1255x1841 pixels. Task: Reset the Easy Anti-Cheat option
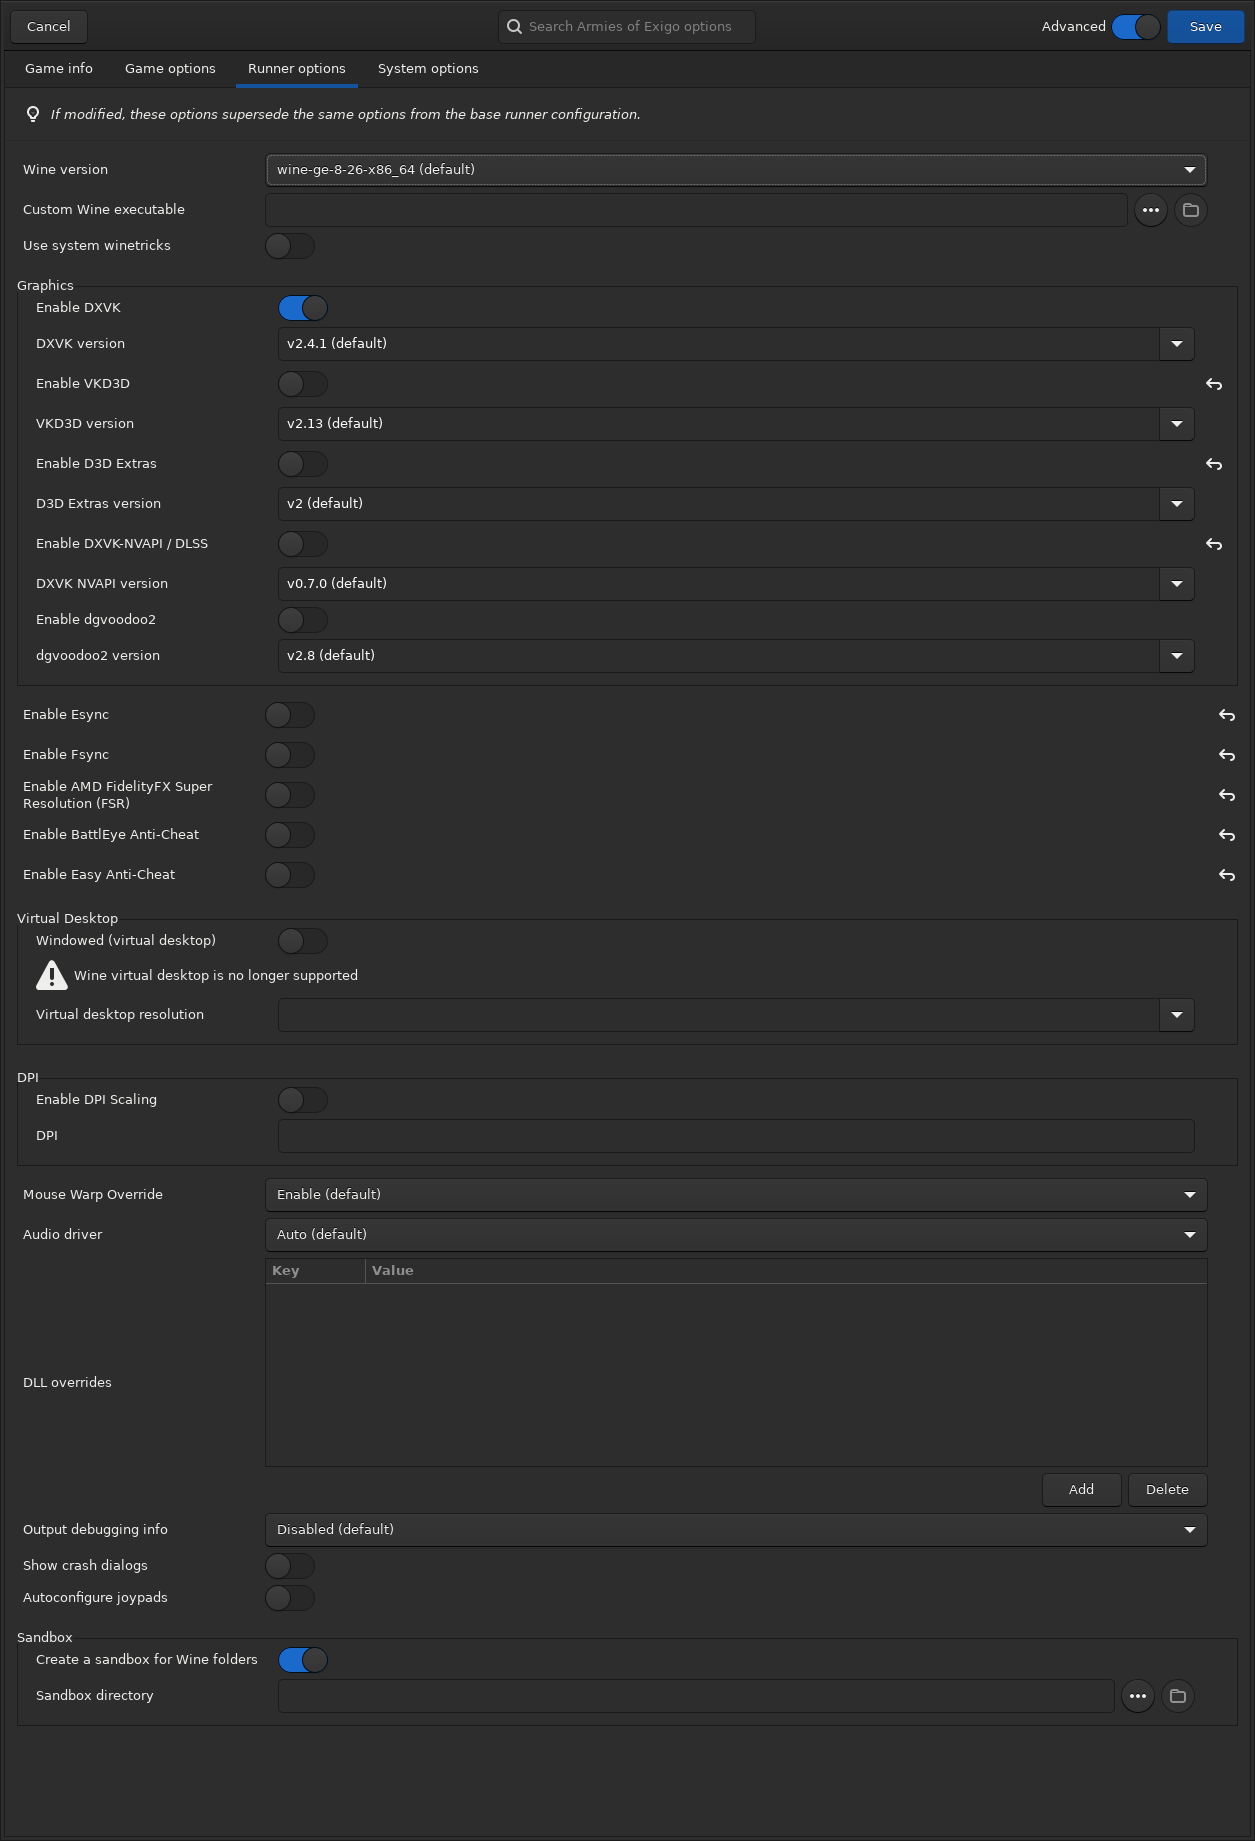(x=1227, y=875)
